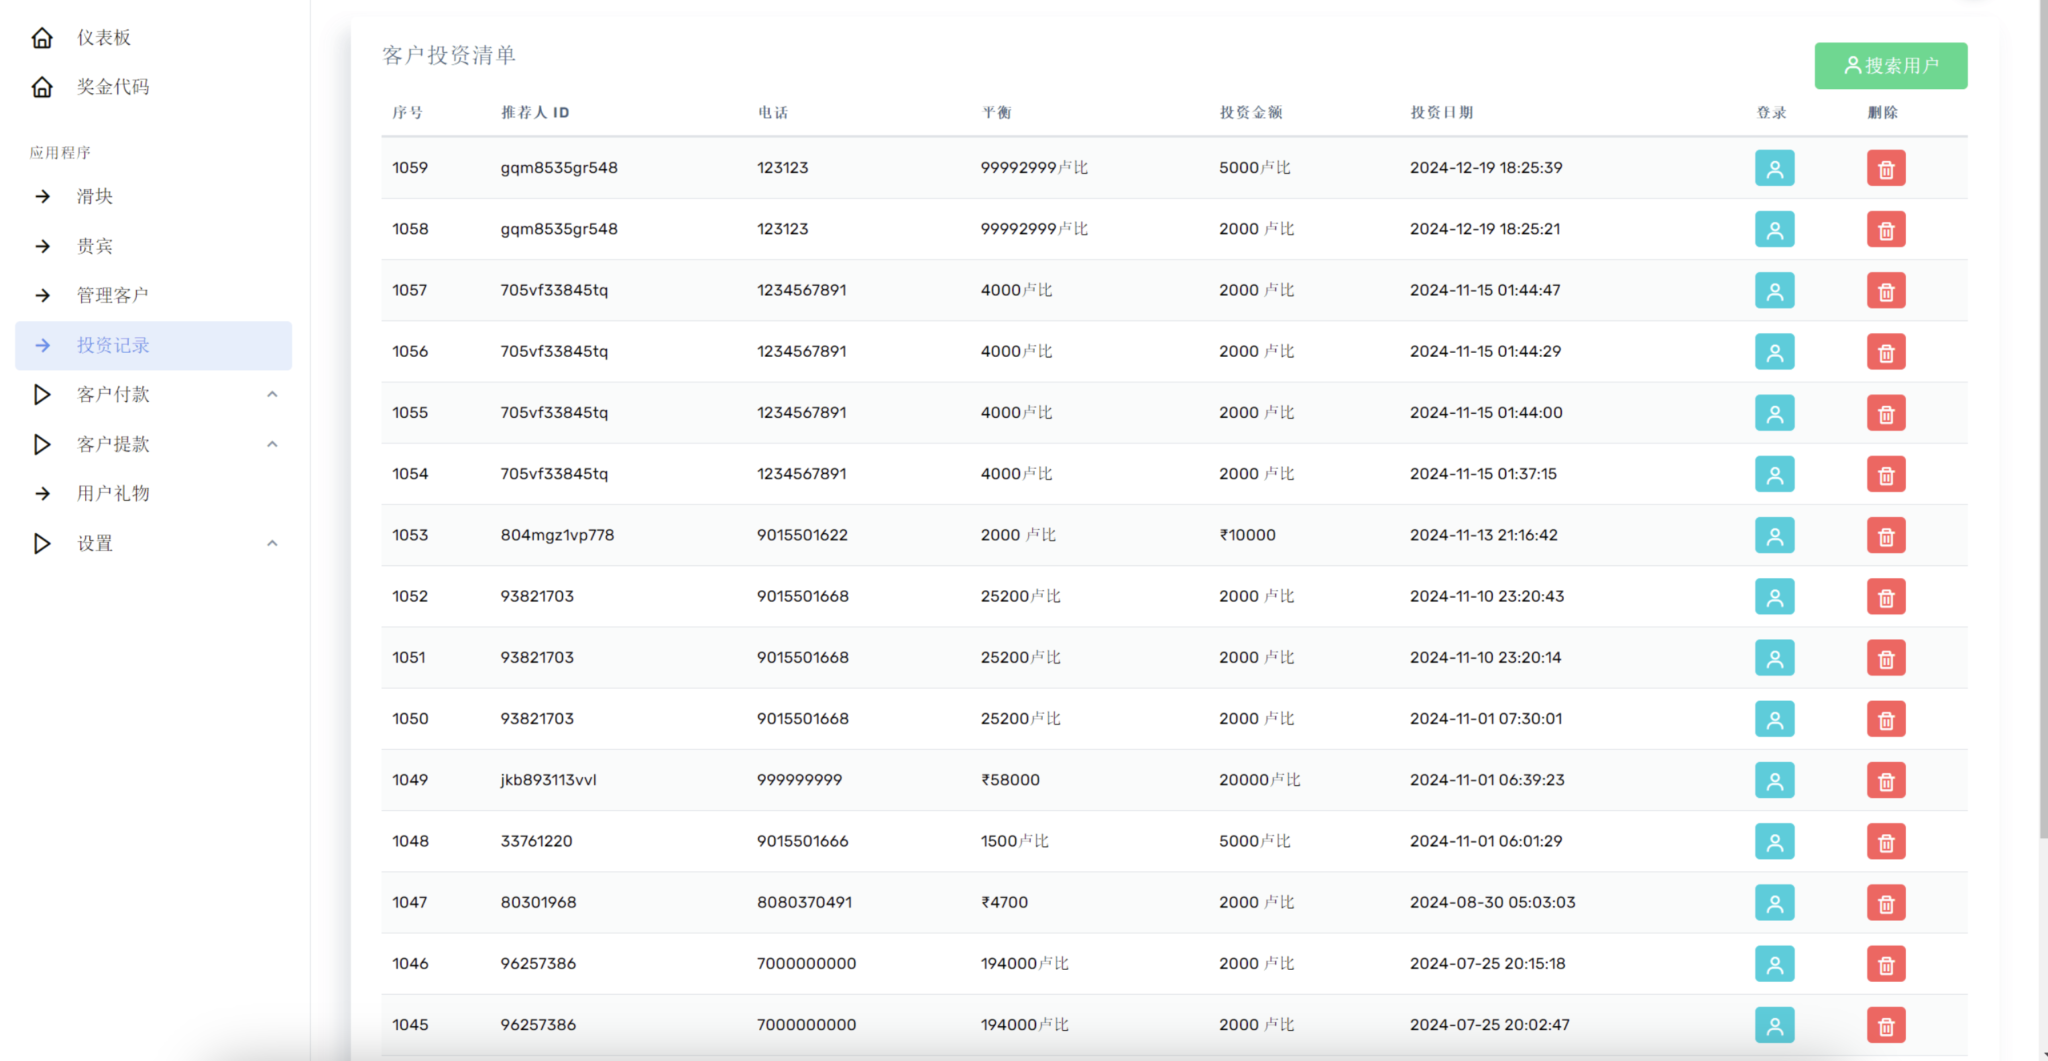
Task: Select 投资记录 in the sidebar
Action: coord(112,346)
